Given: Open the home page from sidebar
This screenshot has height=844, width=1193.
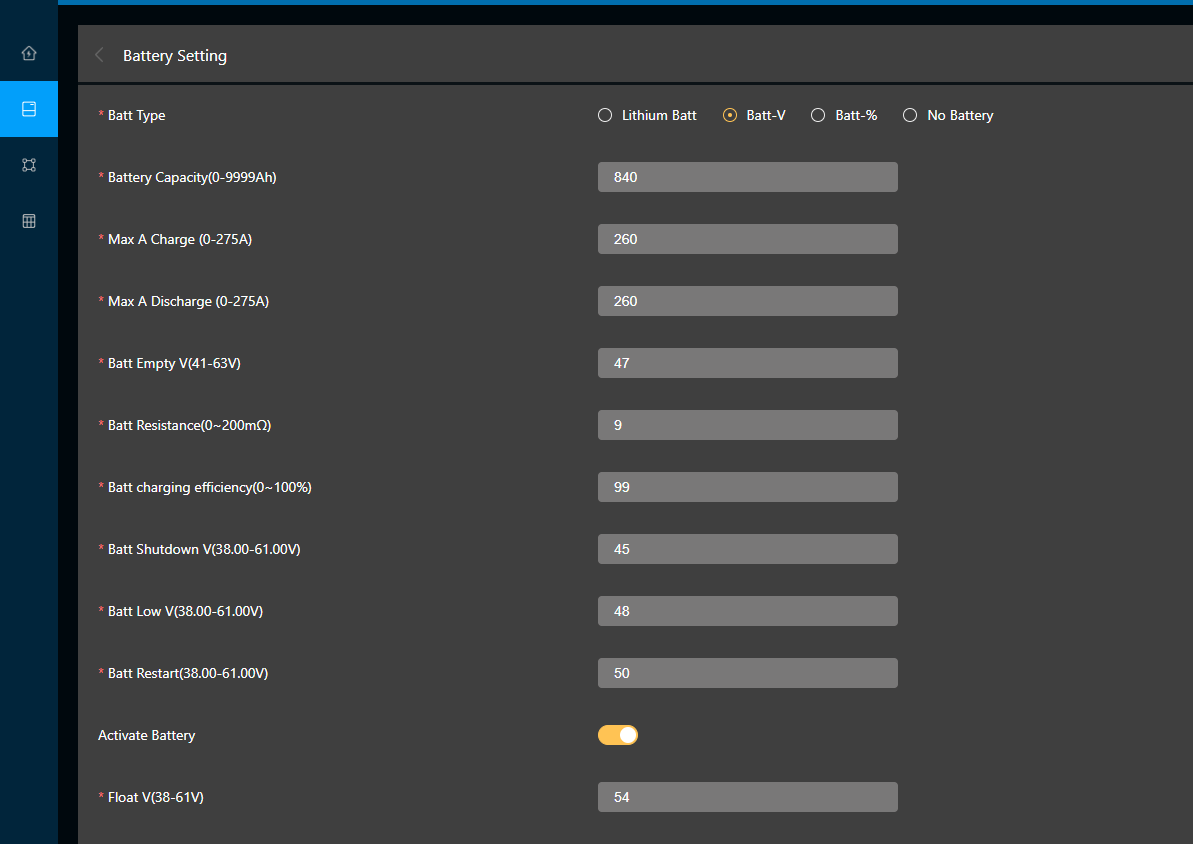Looking at the screenshot, I should tap(29, 53).
